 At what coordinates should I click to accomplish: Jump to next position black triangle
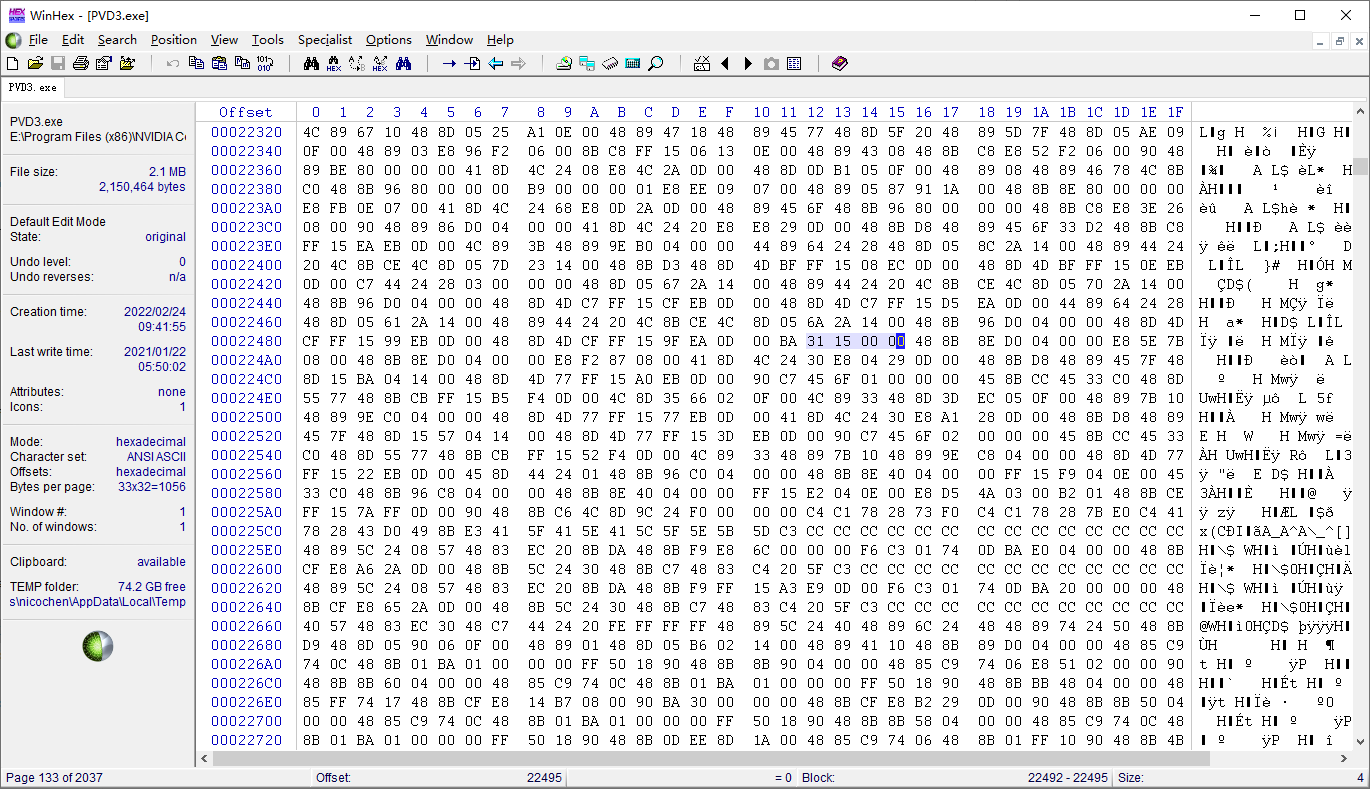[x=748, y=63]
